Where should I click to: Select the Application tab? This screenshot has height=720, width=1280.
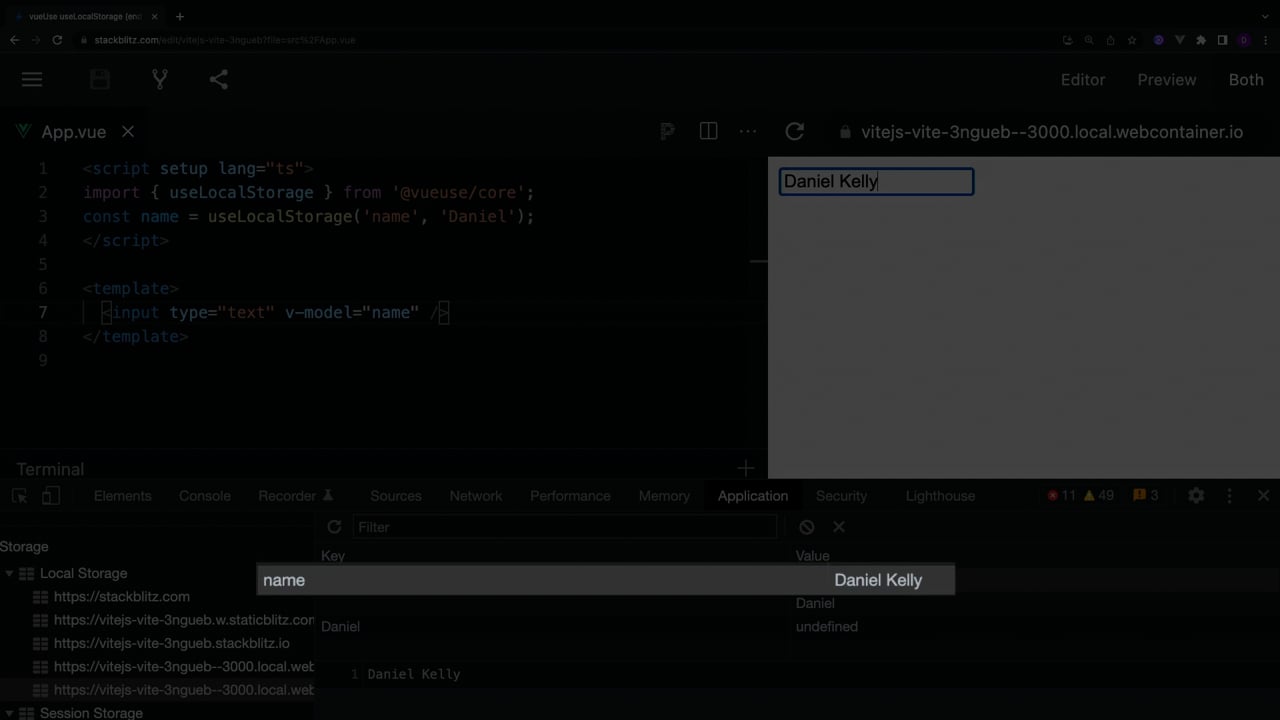tap(753, 496)
